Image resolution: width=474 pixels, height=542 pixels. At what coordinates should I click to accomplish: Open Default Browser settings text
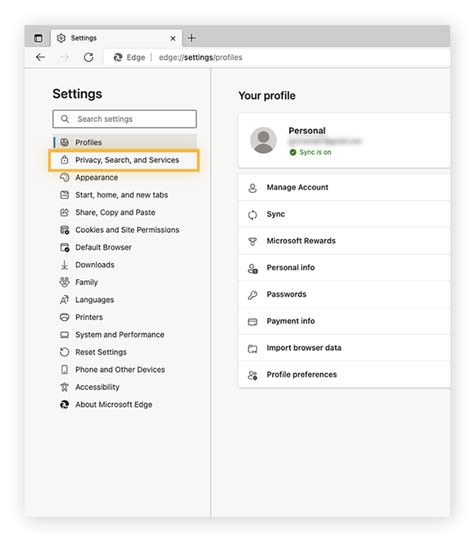(x=103, y=247)
